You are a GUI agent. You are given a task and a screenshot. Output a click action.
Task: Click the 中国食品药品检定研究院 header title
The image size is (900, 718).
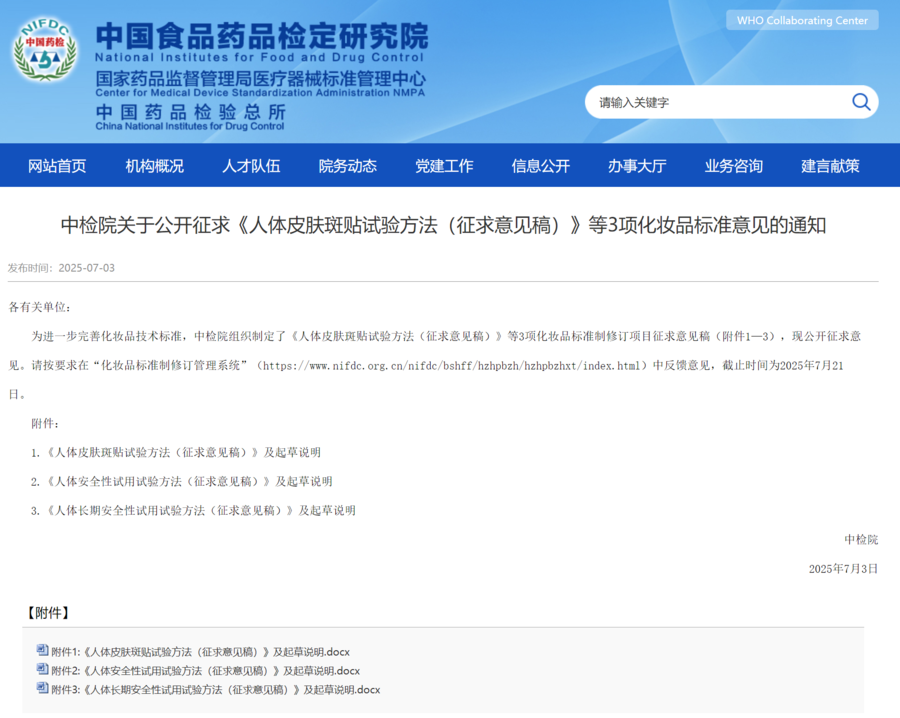tap(262, 37)
